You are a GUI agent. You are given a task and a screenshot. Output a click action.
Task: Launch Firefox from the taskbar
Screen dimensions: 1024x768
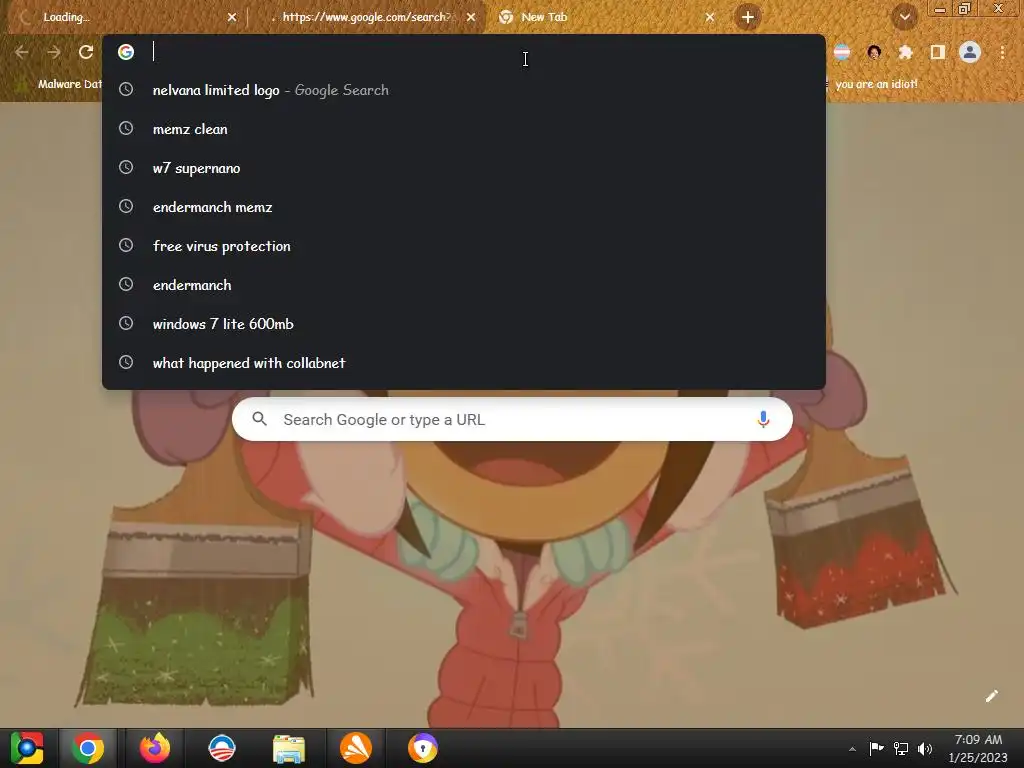tap(155, 748)
